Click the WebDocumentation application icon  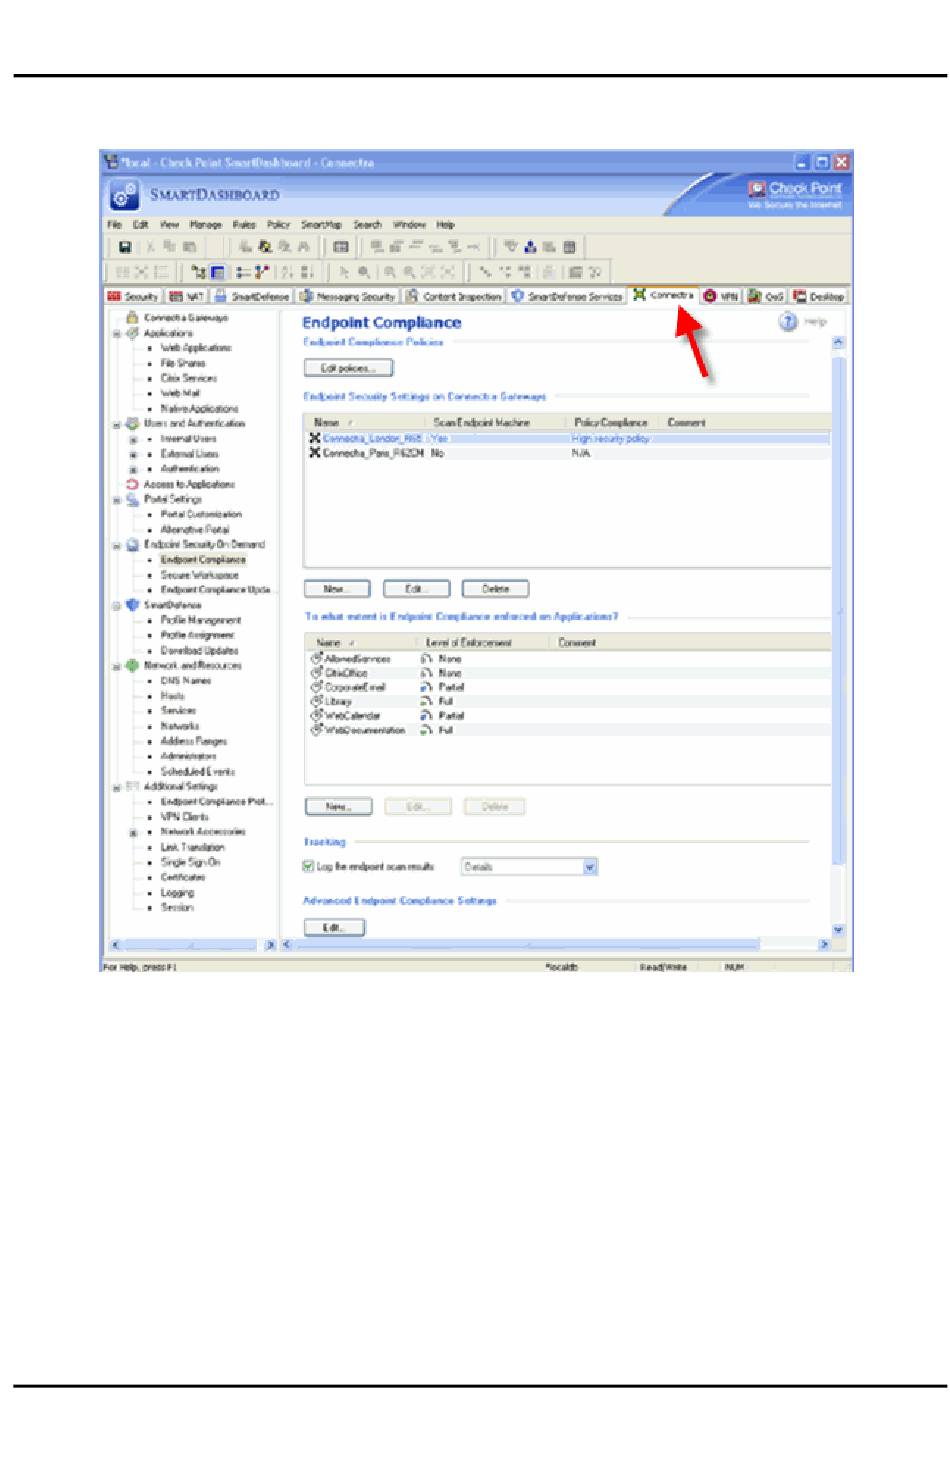(x=317, y=730)
